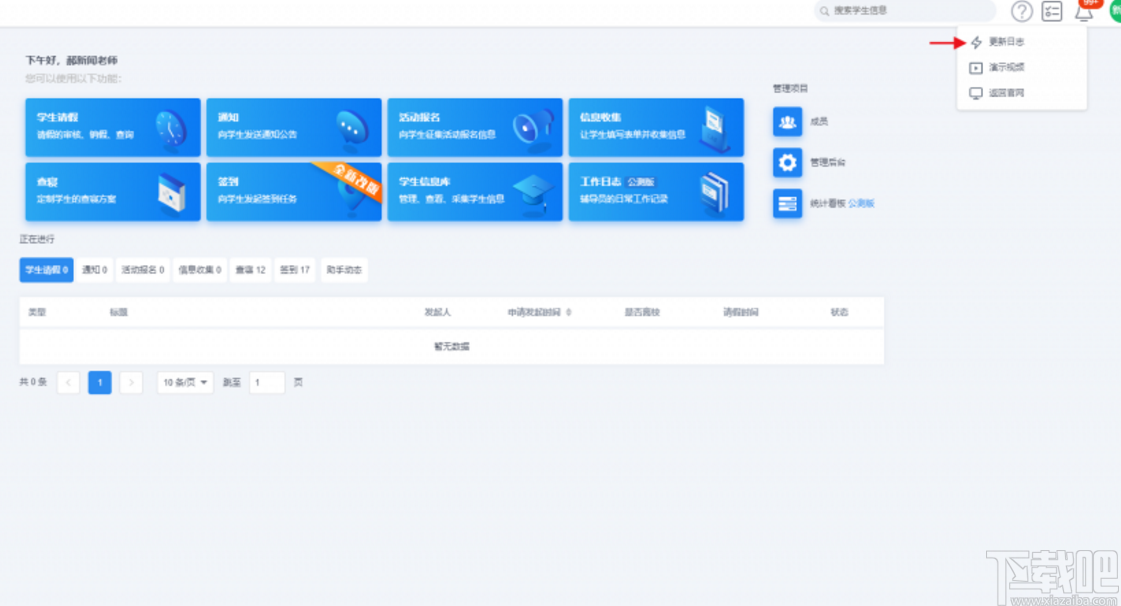Click the magnifier icon in search box
The image size is (1121, 606).
click(x=824, y=11)
